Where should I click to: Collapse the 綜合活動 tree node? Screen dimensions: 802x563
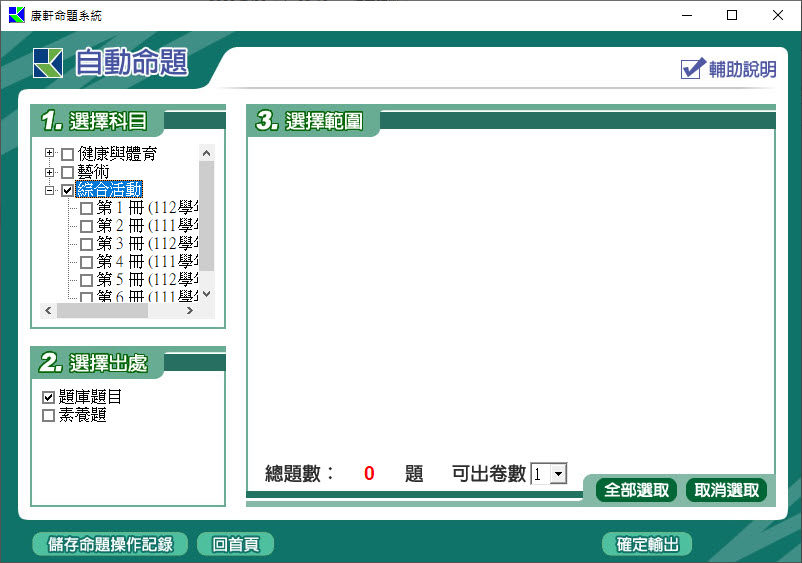click(49, 190)
